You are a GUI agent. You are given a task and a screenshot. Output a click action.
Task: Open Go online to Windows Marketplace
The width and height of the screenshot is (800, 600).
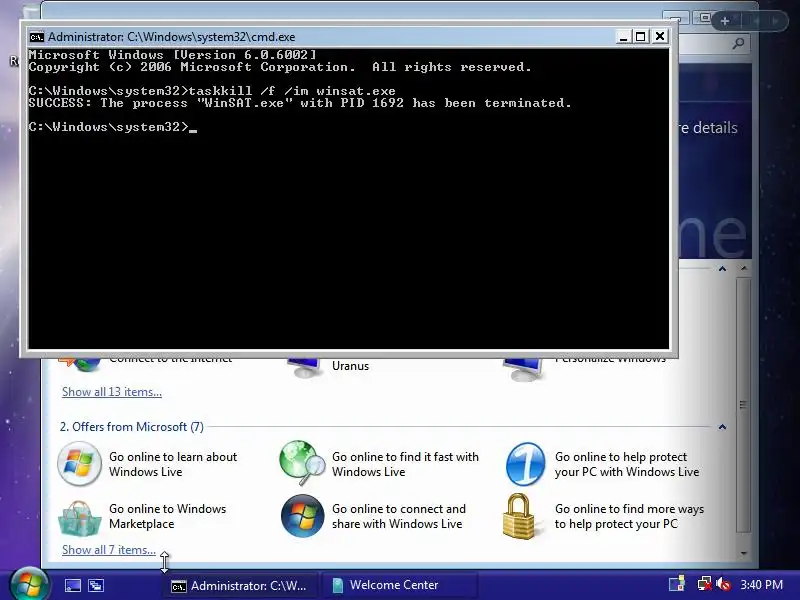[x=167, y=516]
